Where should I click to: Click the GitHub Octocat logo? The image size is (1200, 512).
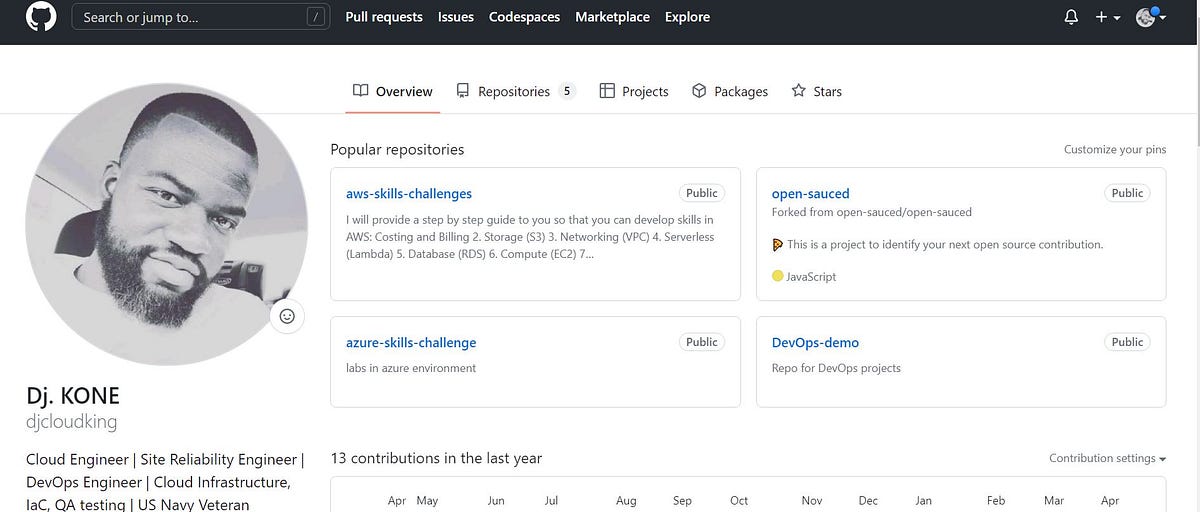(x=41, y=17)
